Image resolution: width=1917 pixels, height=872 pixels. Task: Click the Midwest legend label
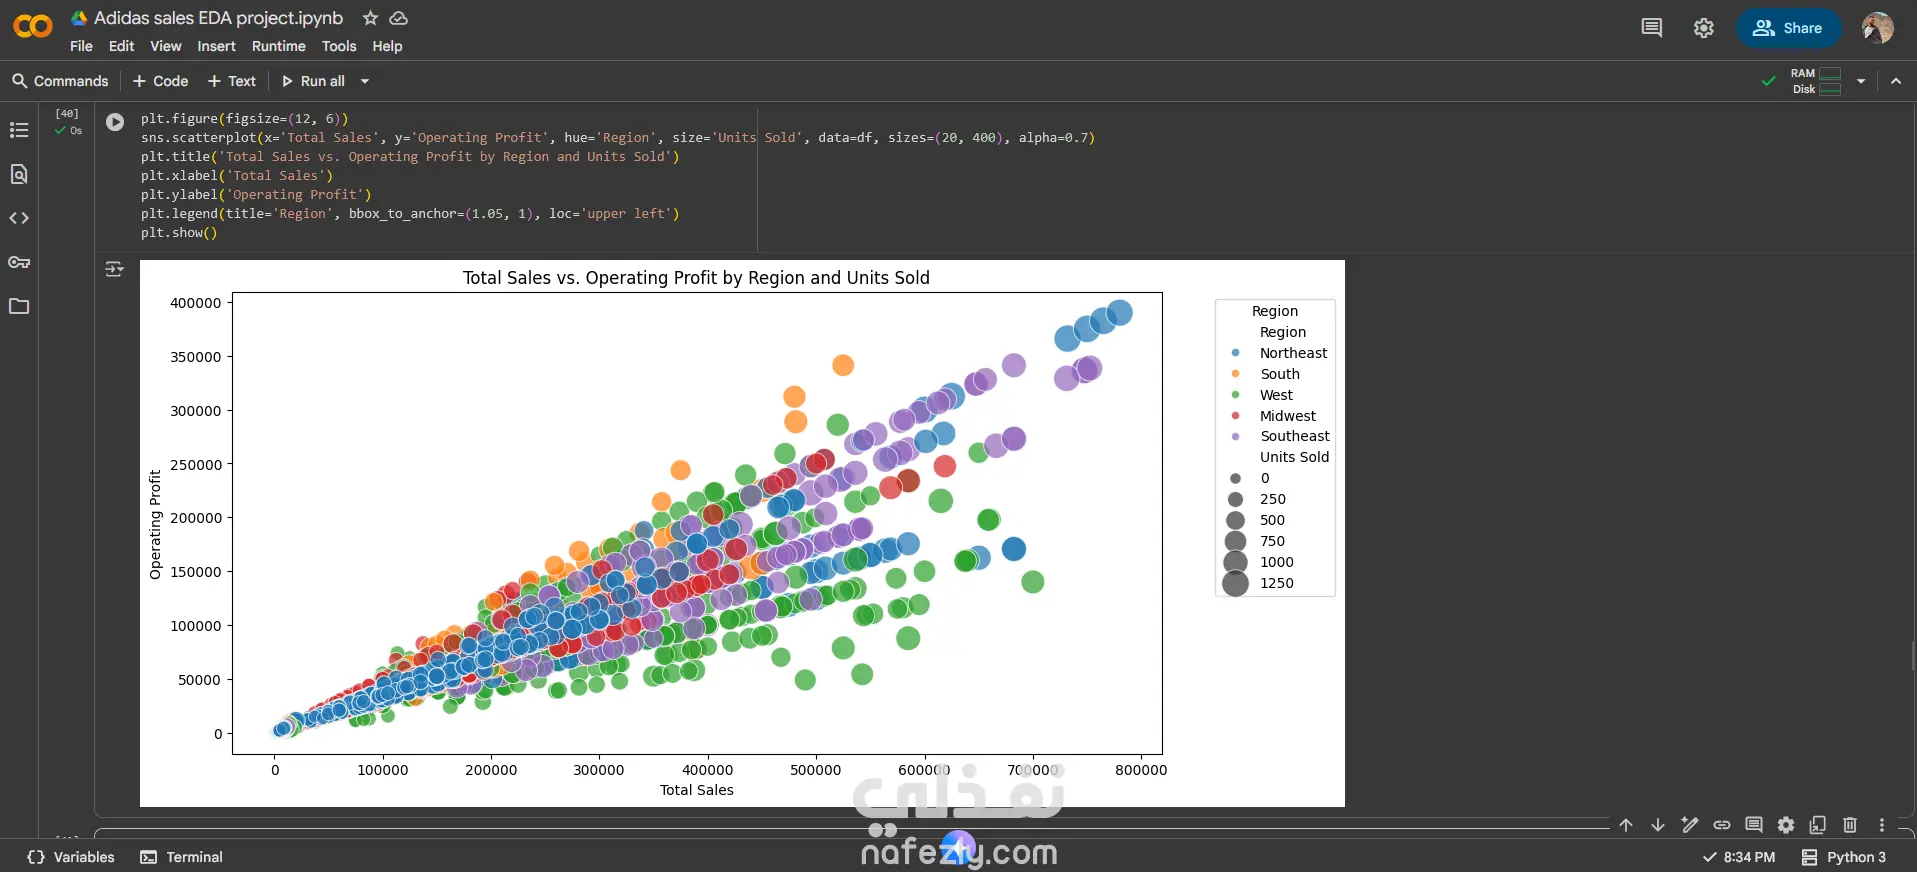click(1288, 416)
